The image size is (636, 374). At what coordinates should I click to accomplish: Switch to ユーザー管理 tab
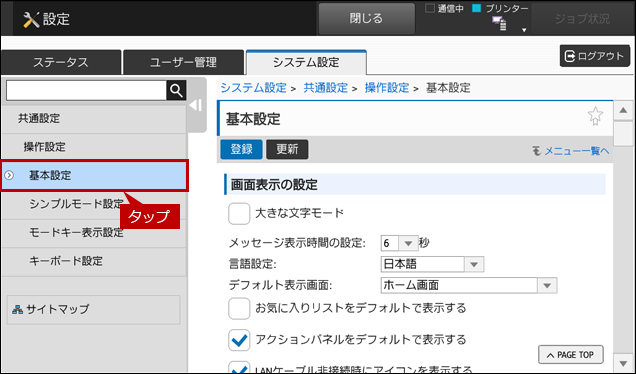pos(183,62)
